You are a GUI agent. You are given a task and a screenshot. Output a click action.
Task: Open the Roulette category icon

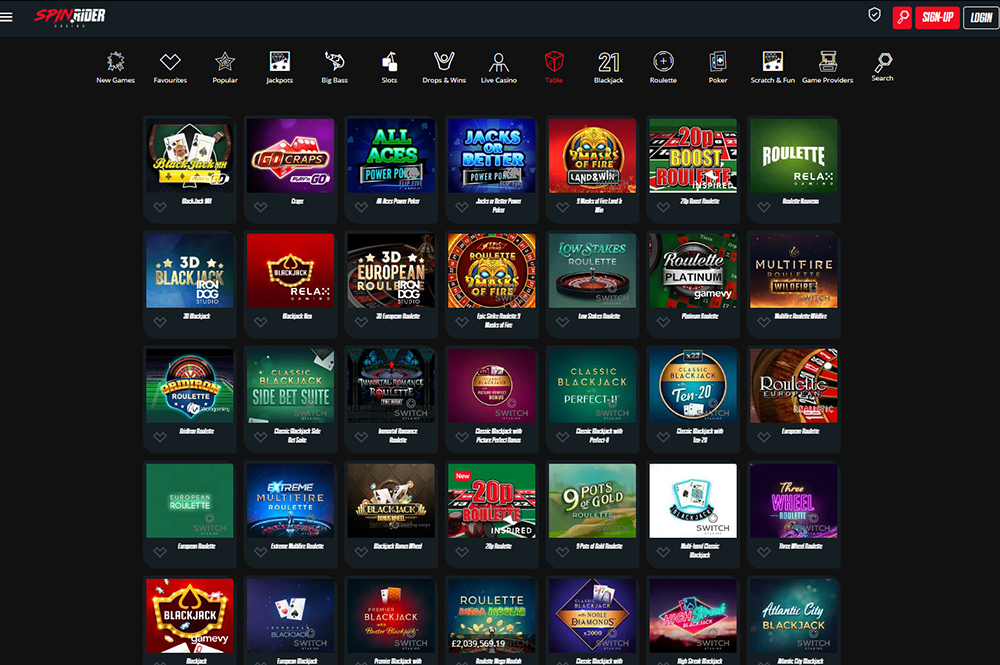[663, 66]
